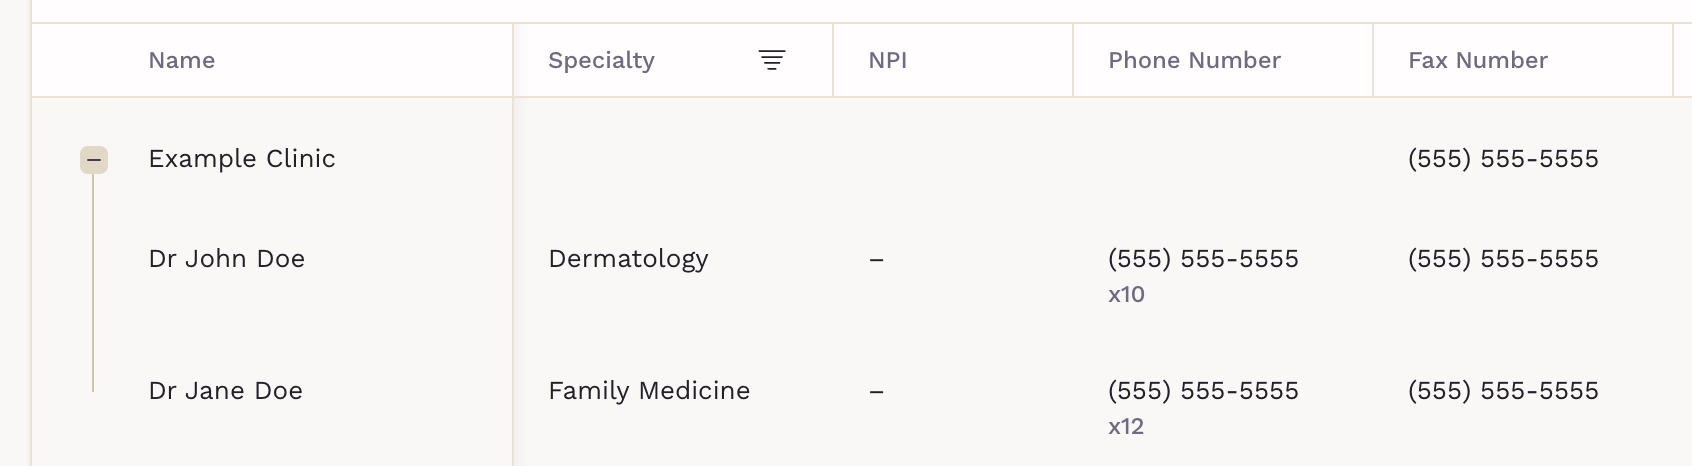Click the Family Medicine specialty cell
The height and width of the screenshot is (466, 1692).
click(x=649, y=391)
